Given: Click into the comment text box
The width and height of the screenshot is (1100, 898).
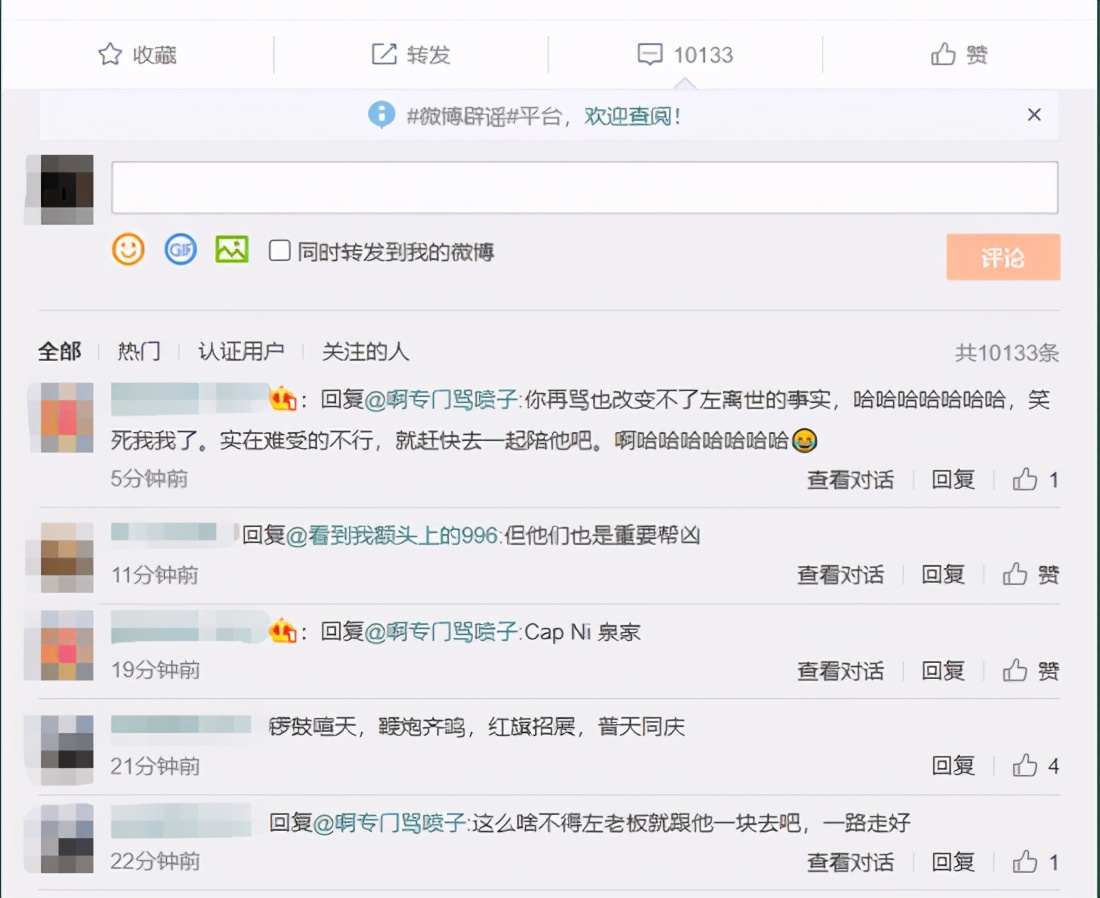Looking at the screenshot, I should click(584, 188).
